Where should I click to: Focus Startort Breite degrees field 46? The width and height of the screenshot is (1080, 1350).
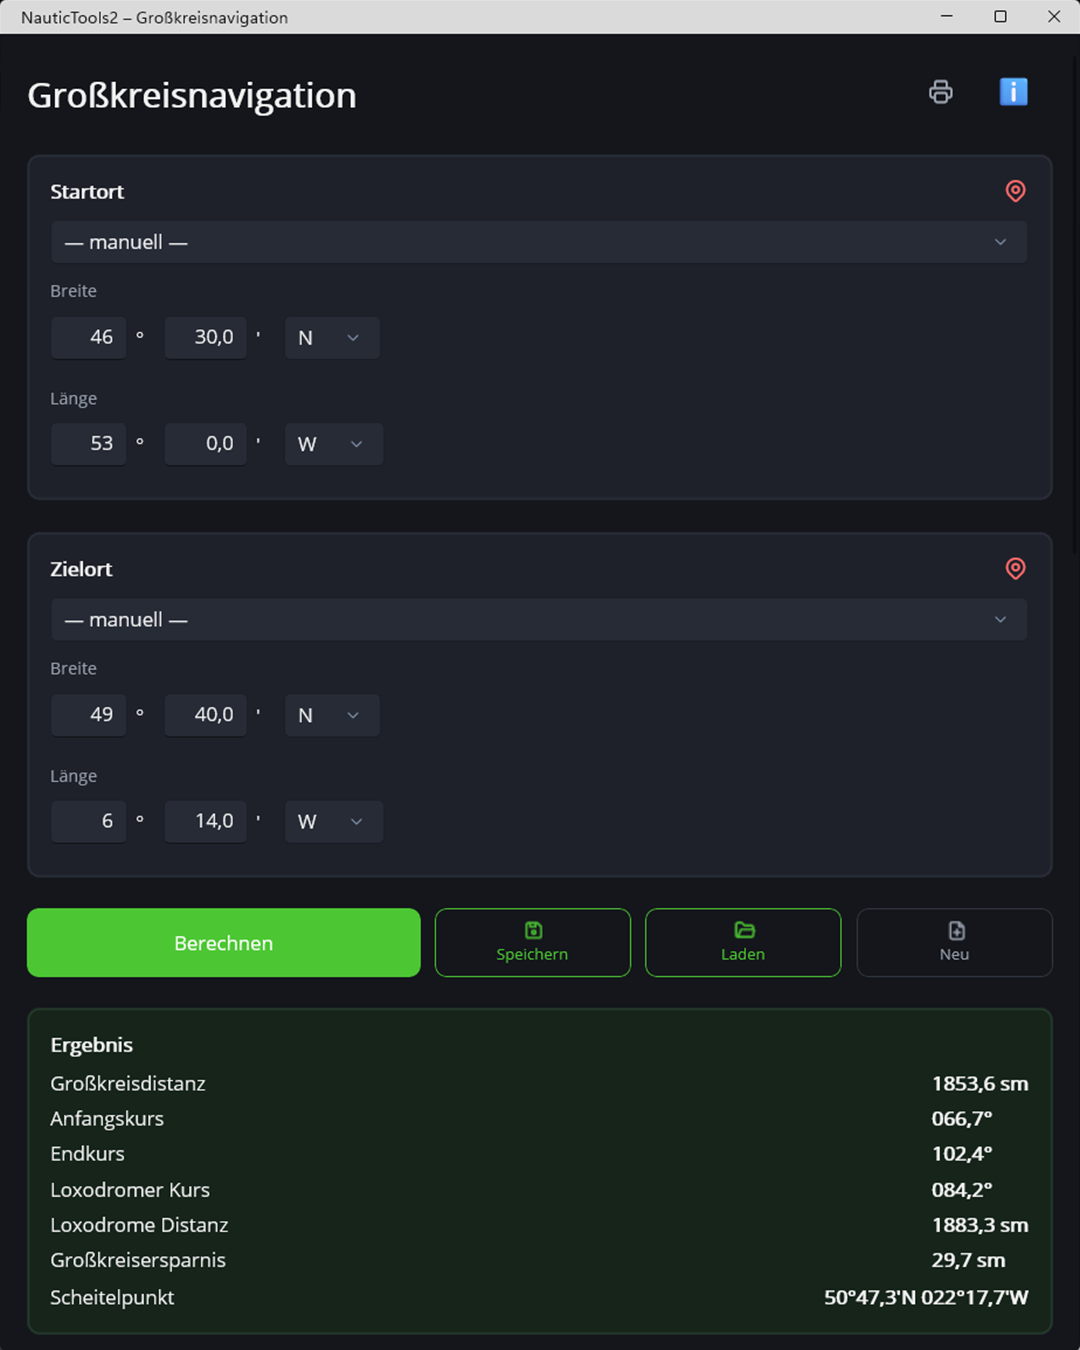point(89,338)
